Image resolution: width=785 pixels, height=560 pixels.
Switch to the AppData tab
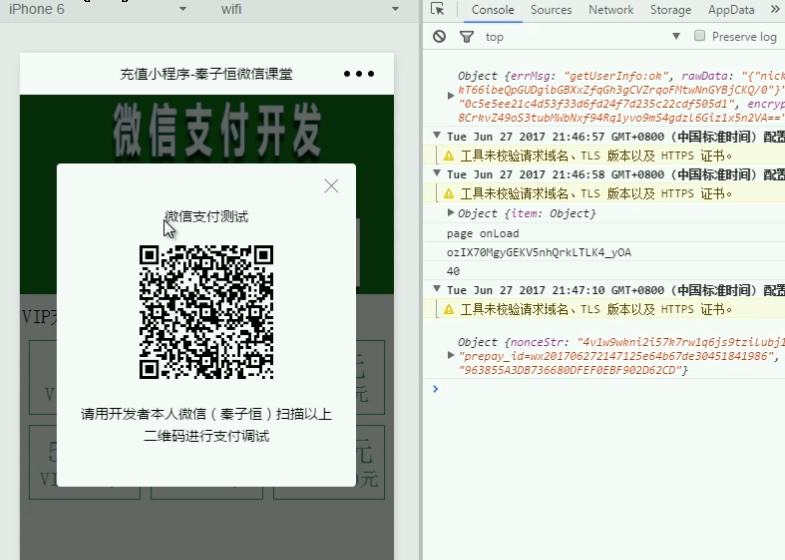point(731,10)
